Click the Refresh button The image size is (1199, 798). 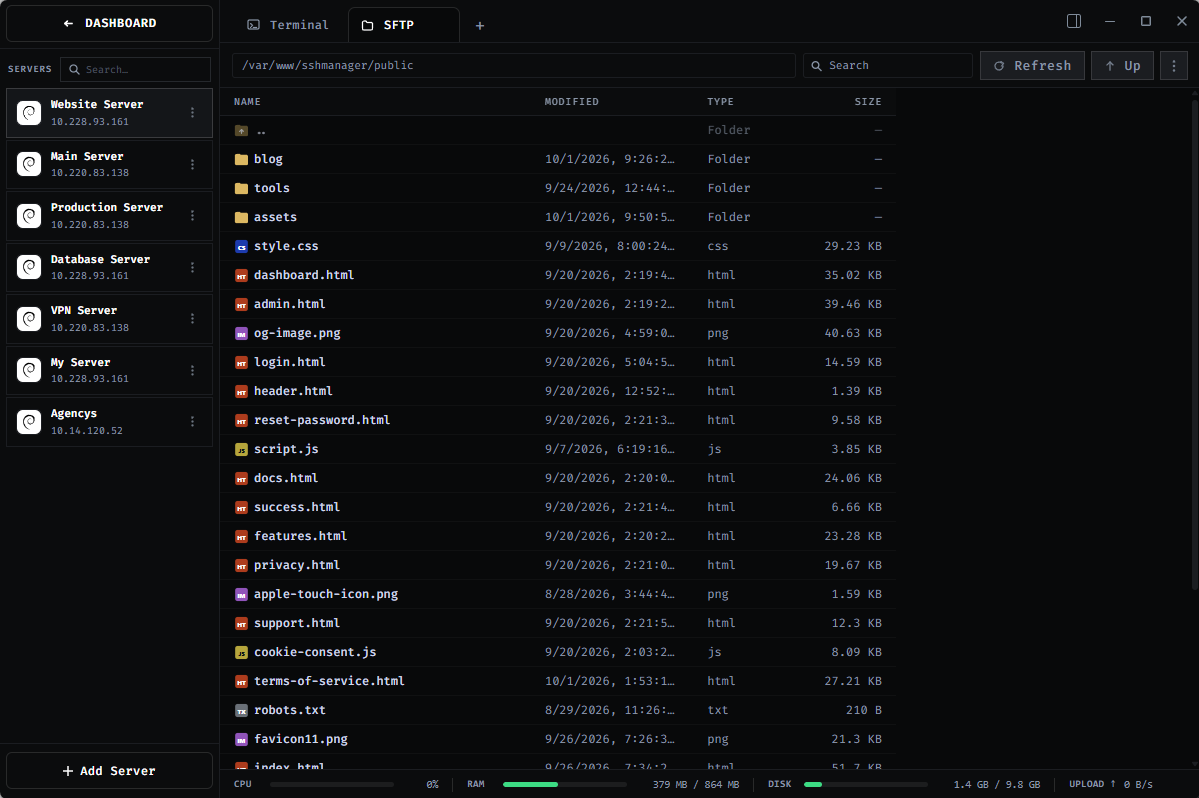tap(1032, 66)
